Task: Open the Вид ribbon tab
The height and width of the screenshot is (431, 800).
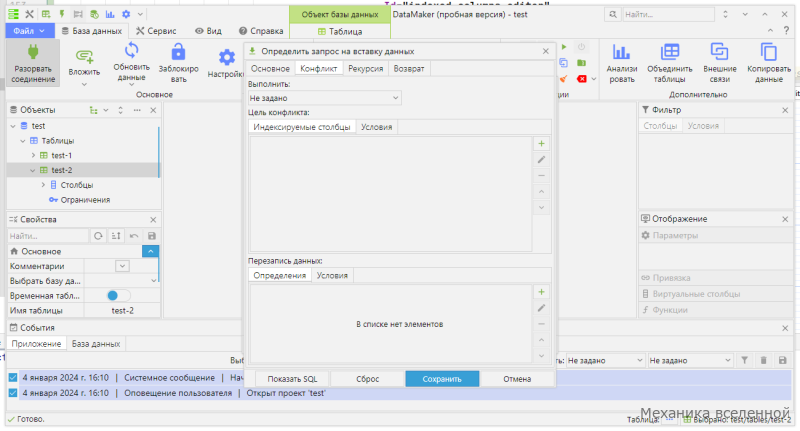Action: coord(208,31)
